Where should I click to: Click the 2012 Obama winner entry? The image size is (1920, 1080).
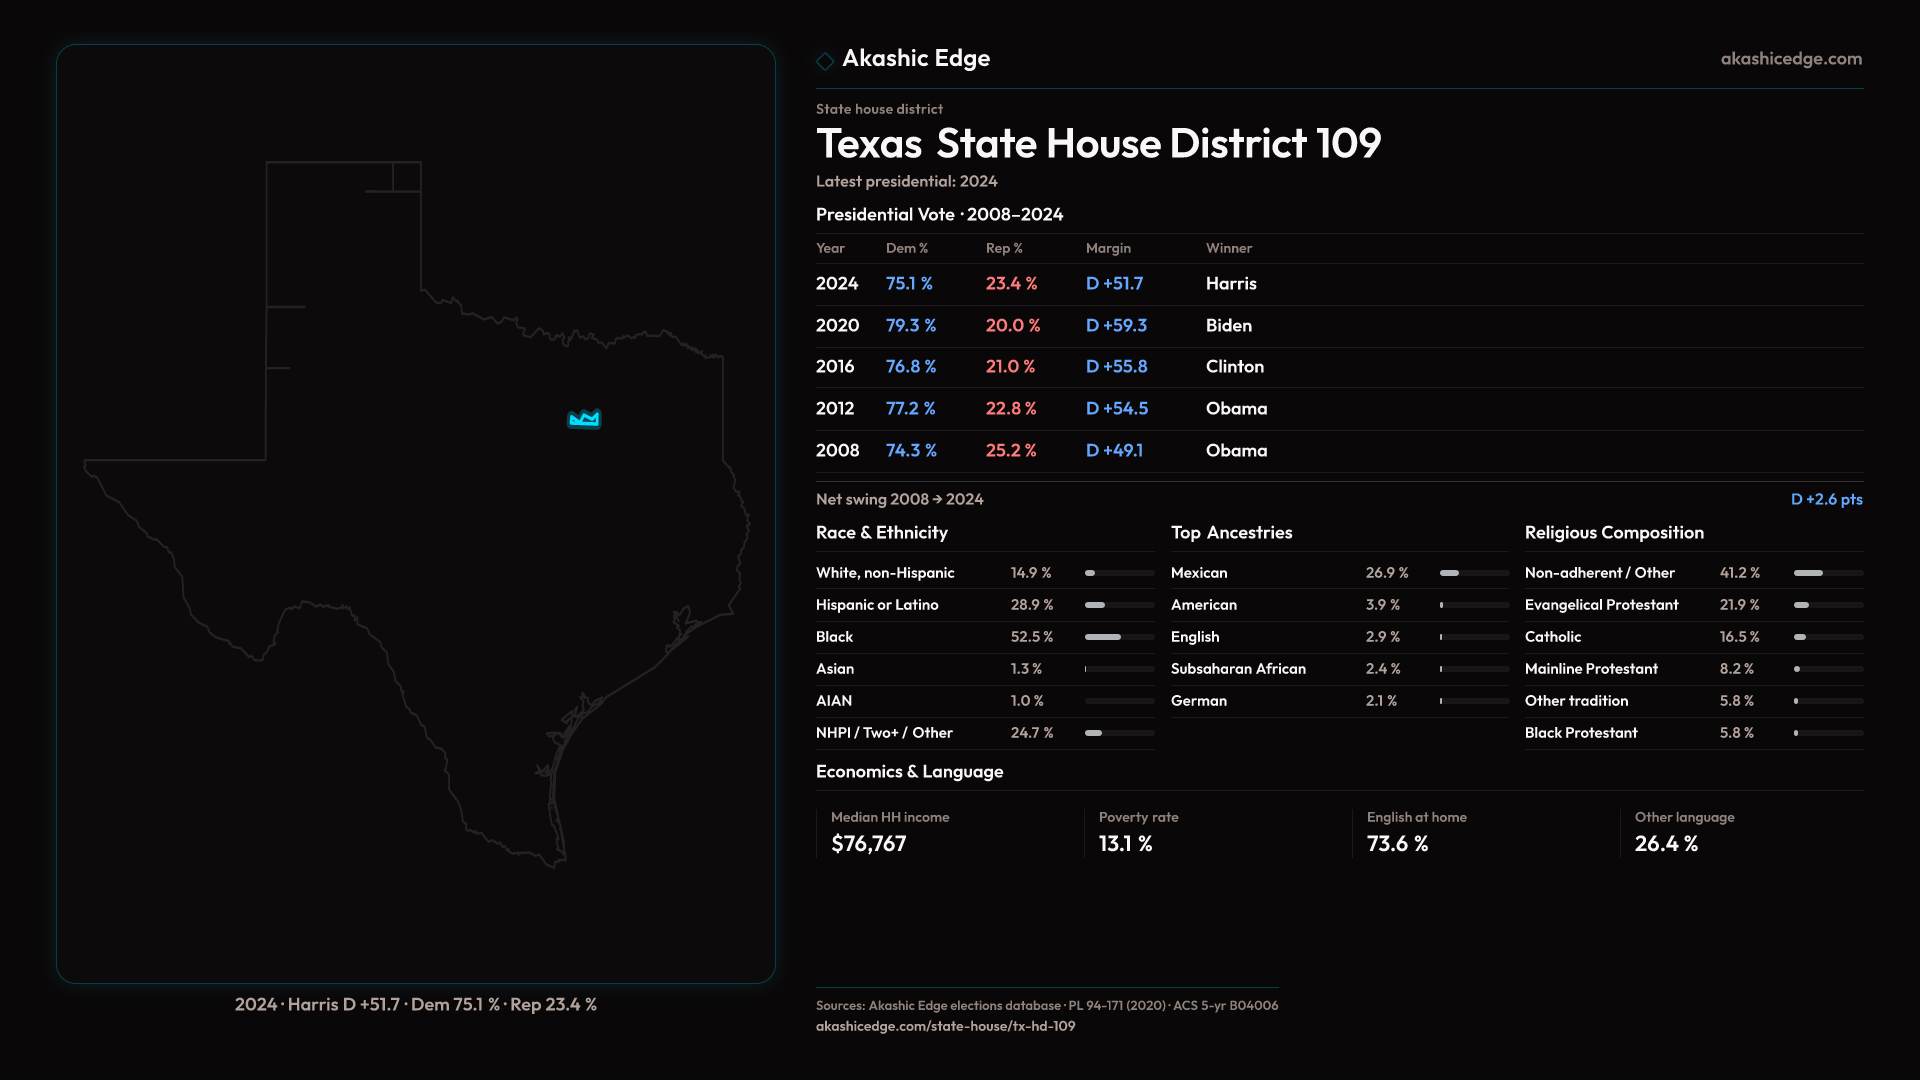pos(1236,409)
